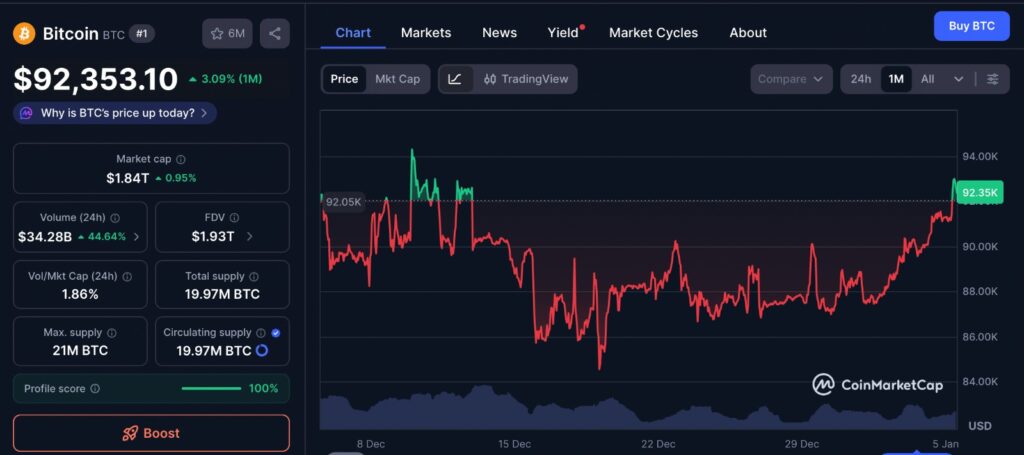
Task: Open the share icon button
Action: pyautogui.click(x=275, y=33)
